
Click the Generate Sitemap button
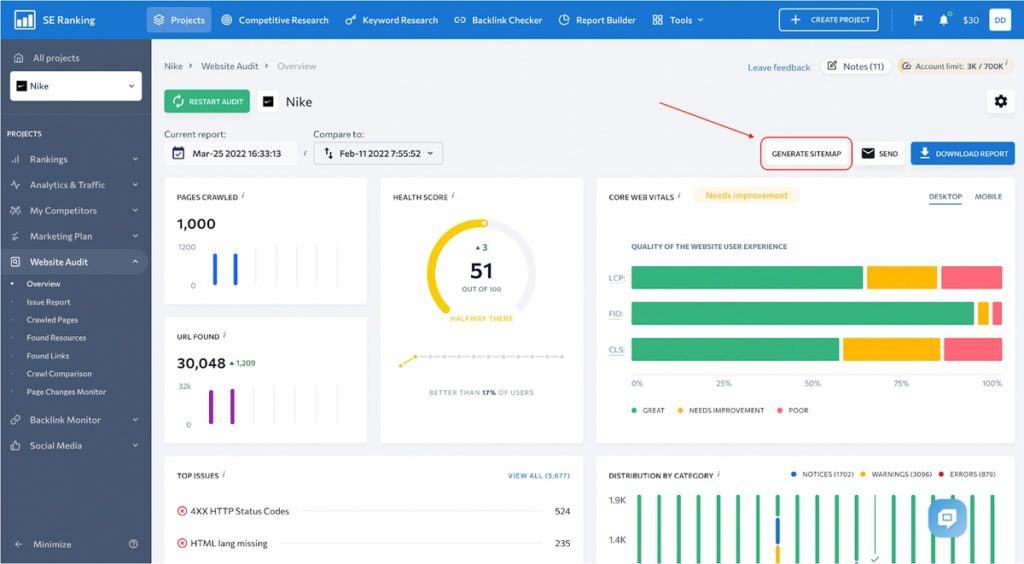[x=806, y=153]
